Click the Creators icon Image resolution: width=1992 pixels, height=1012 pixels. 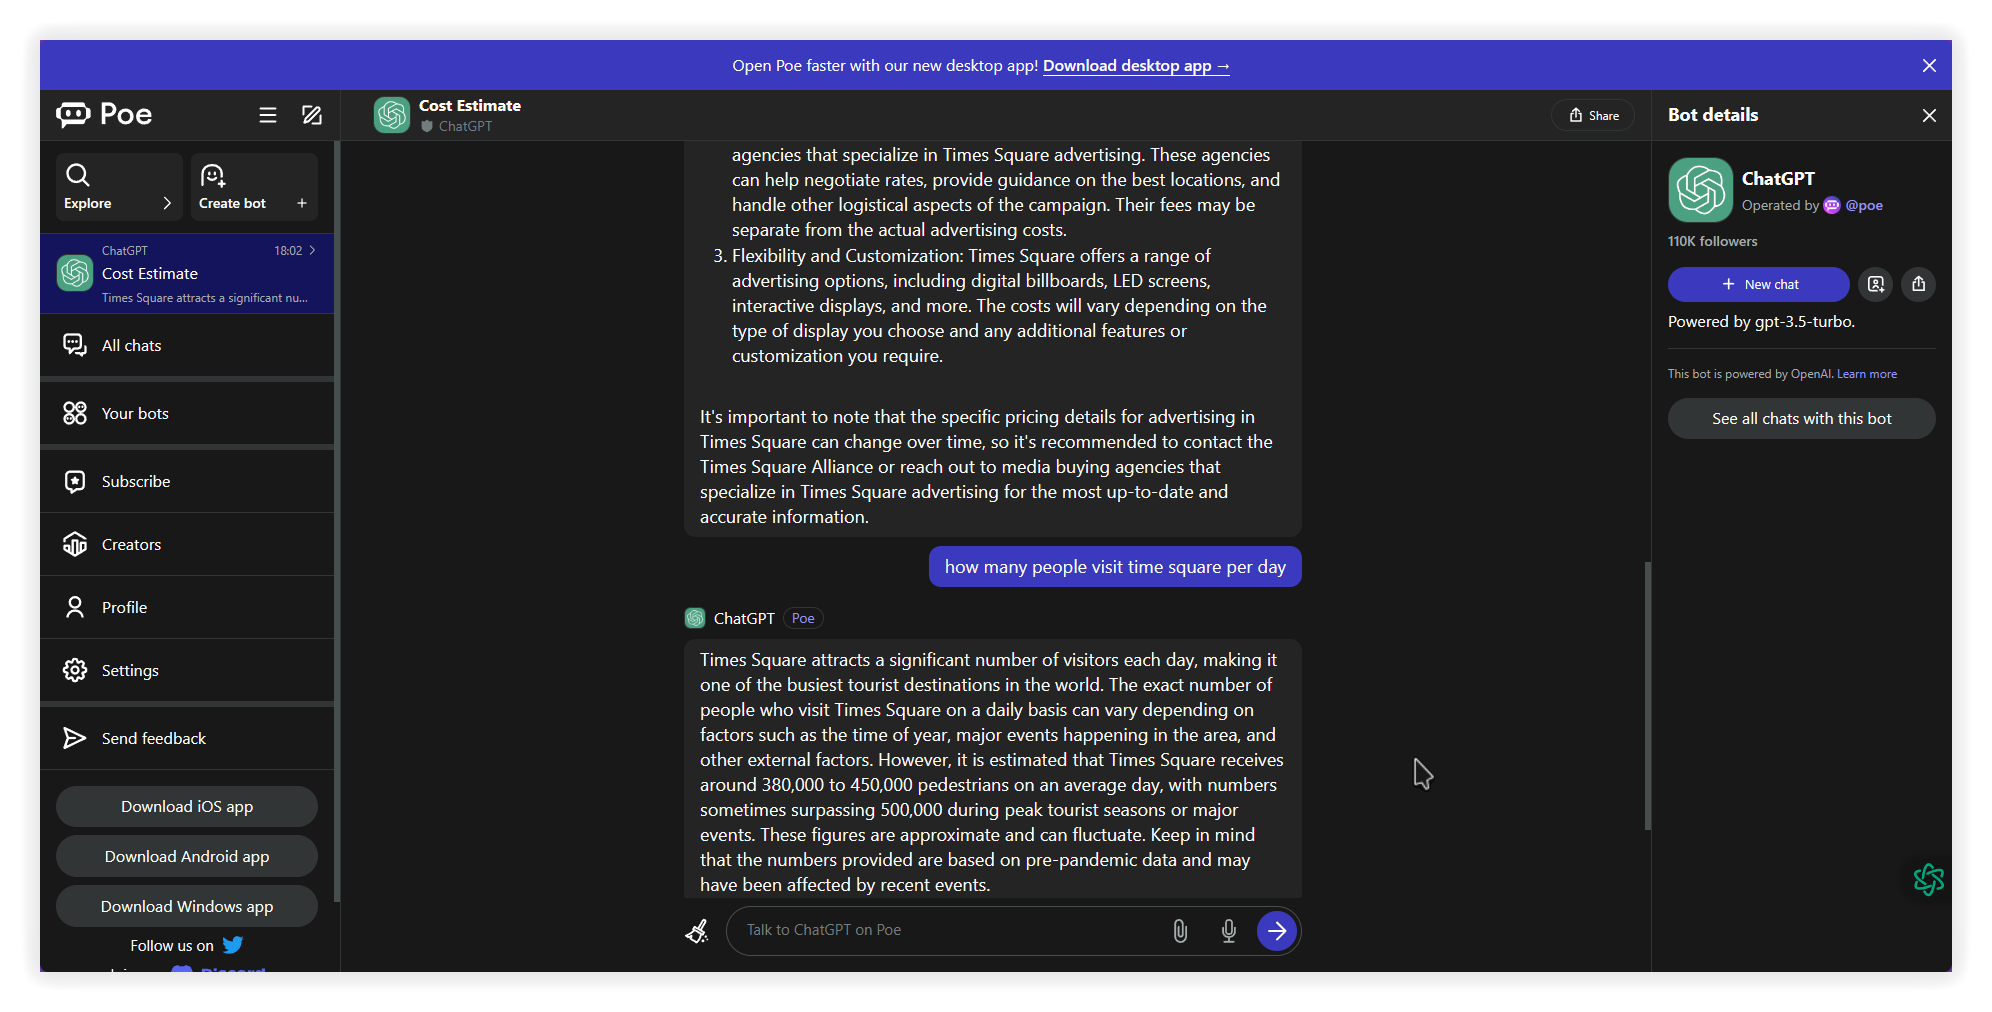point(75,544)
